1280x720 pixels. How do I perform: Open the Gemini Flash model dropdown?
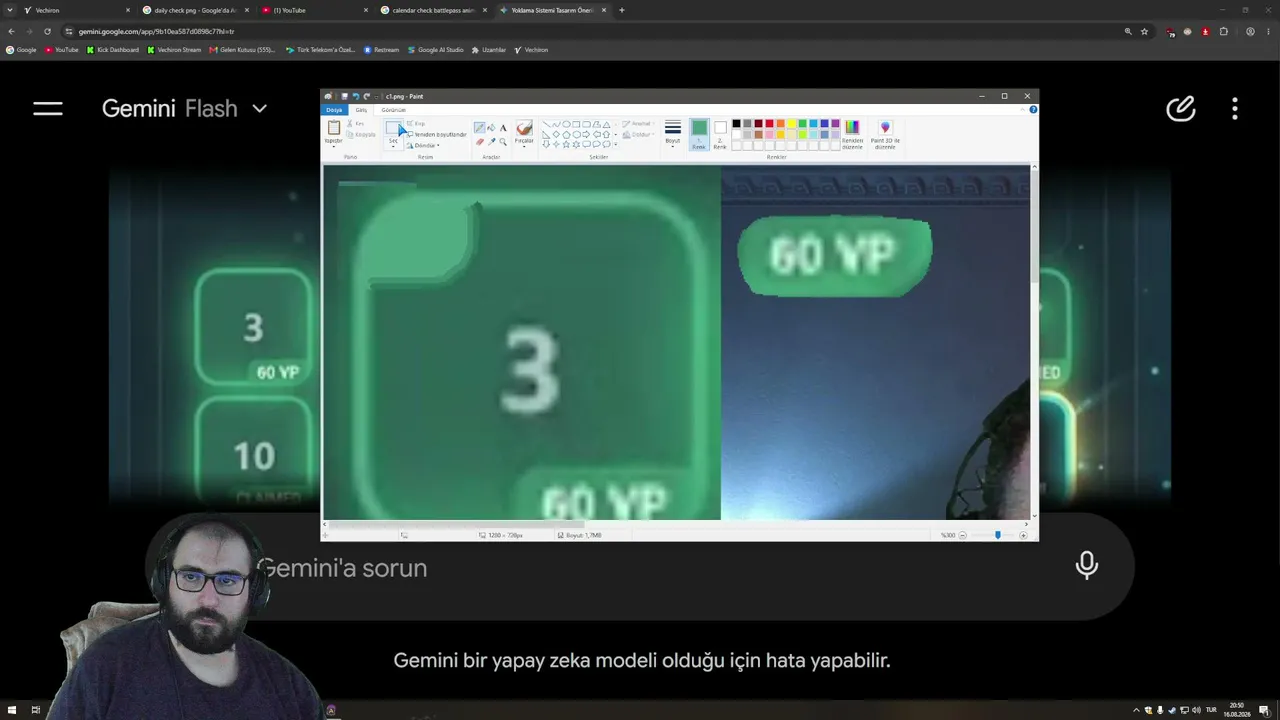click(185, 108)
